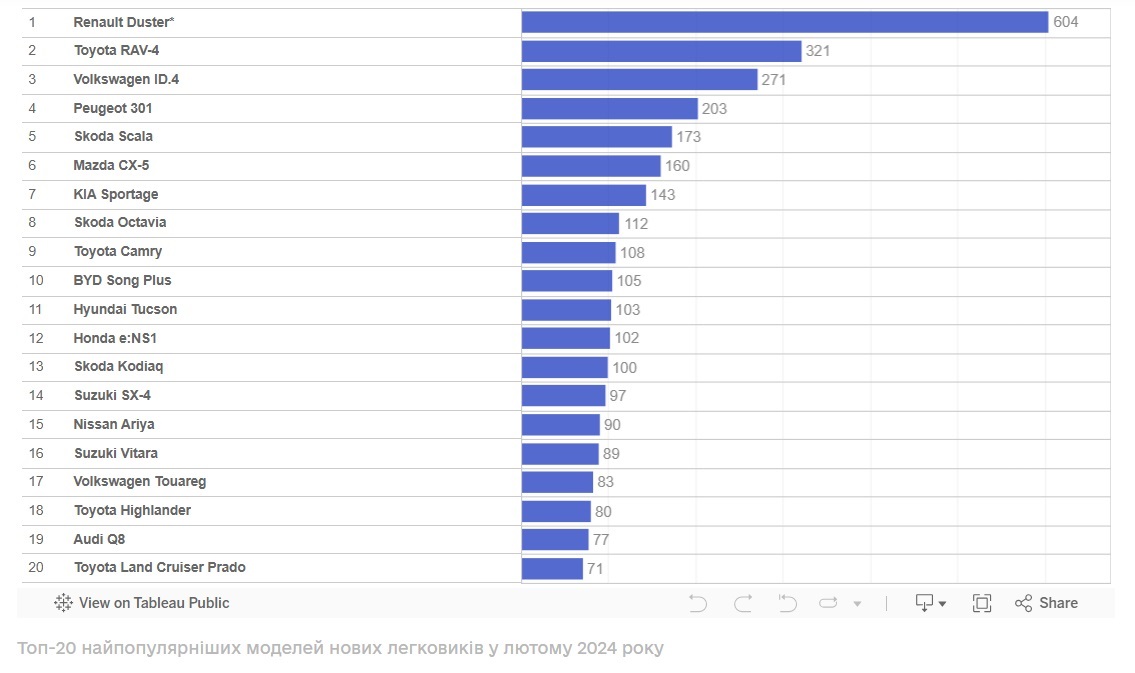Image resolution: width=1135 pixels, height=673 pixels.
Task: Click the Tableau logo icon
Action: 63,603
